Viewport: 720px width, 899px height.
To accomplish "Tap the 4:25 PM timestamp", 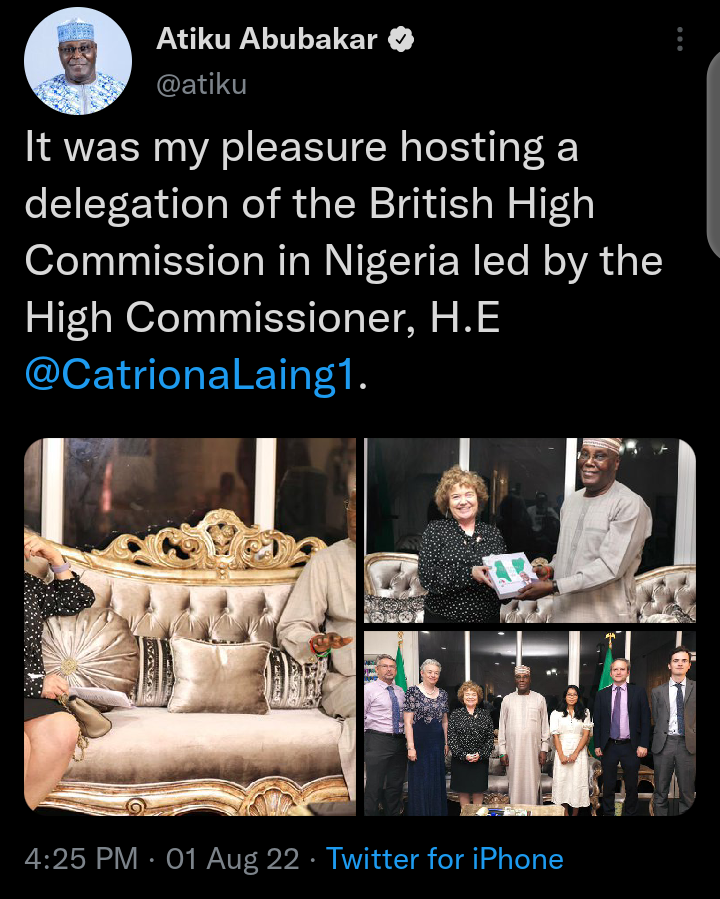I will tap(81, 858).
